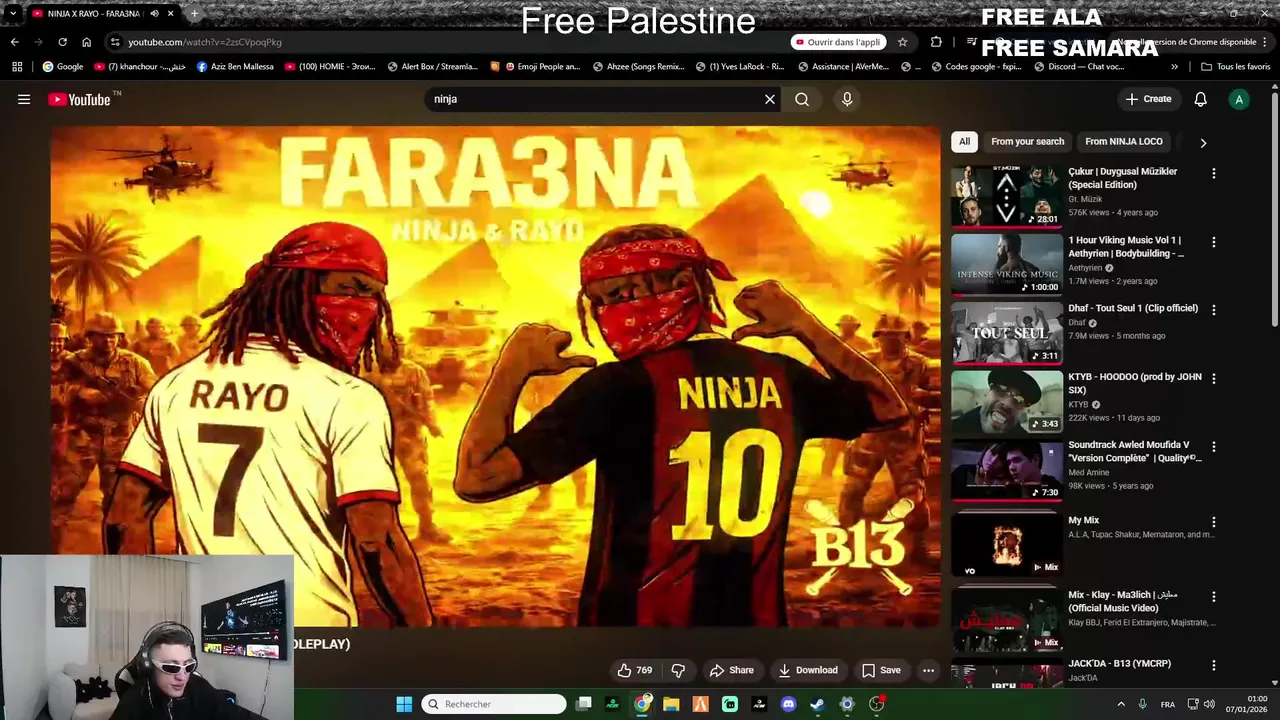
Task: Show more filter chips with right arrow
Action: pos(1203,143)
